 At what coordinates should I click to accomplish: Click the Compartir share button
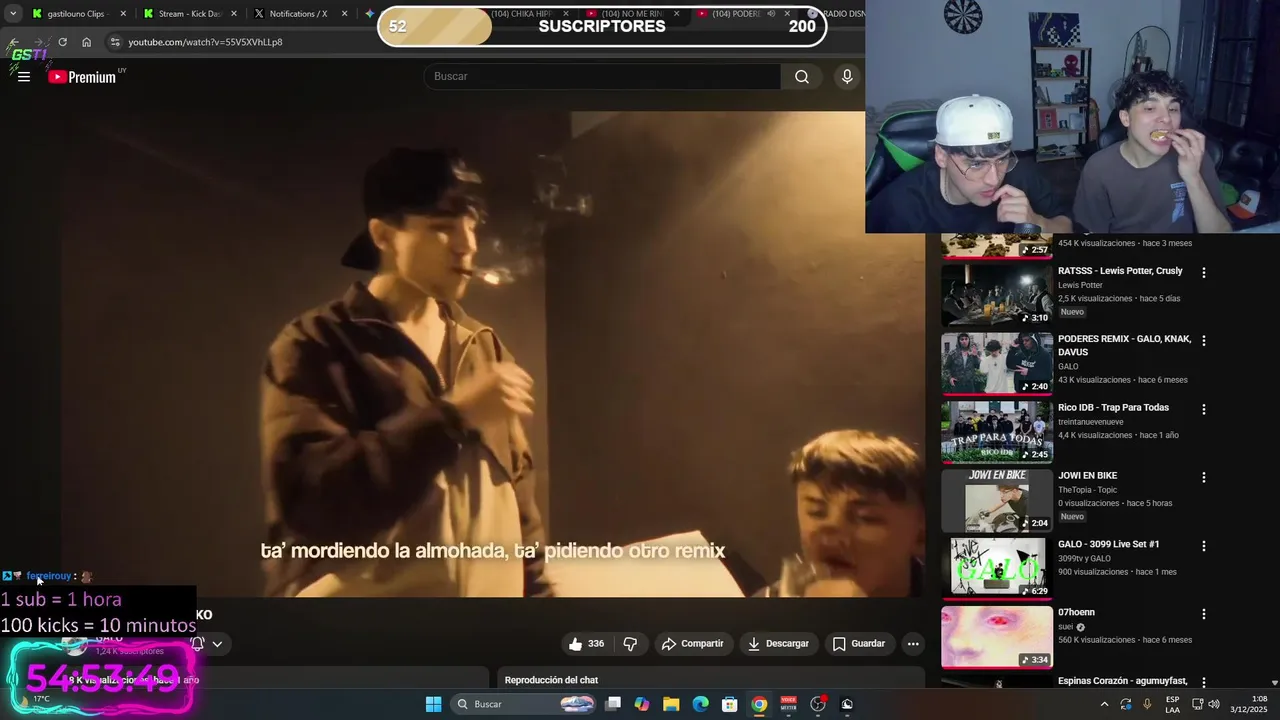coord(692,644)
